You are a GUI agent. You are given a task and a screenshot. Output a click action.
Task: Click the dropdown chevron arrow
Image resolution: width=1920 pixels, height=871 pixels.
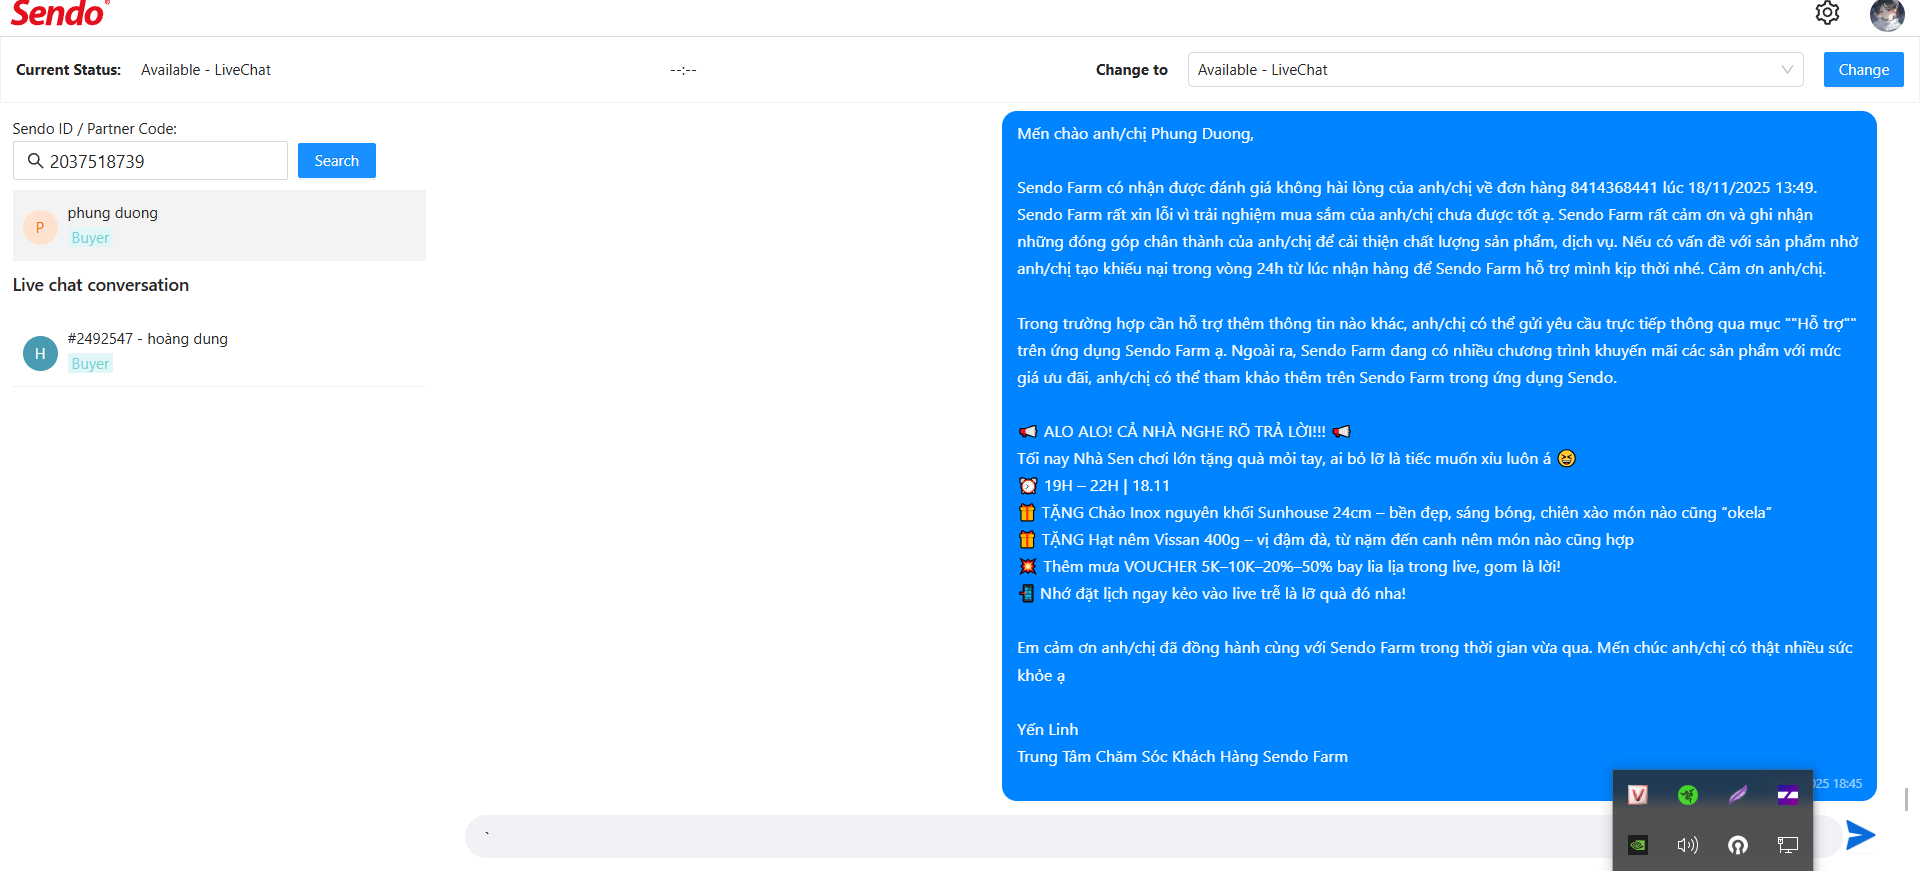point(1786,70)
